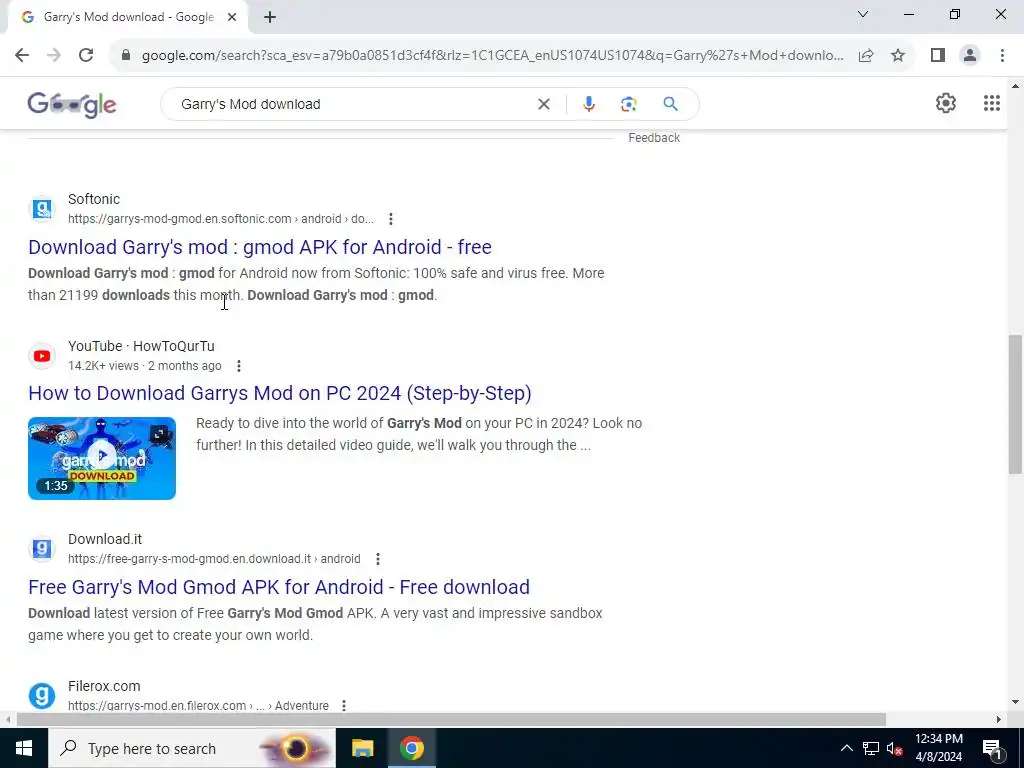Click the Google logo
Viewport: 1024px width, 768px height.
(x=72, y=104)
